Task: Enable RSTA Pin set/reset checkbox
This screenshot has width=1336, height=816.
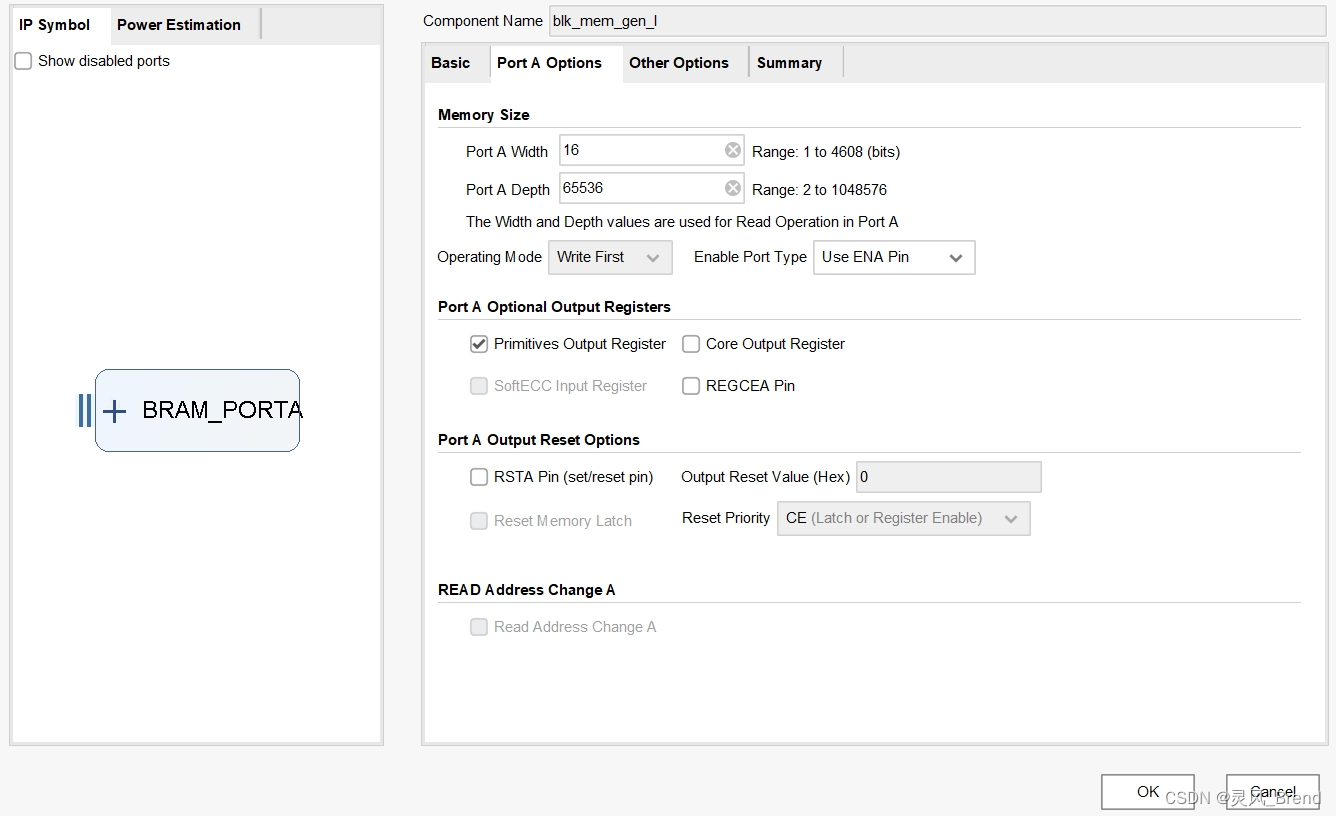Action: point(479,477)
